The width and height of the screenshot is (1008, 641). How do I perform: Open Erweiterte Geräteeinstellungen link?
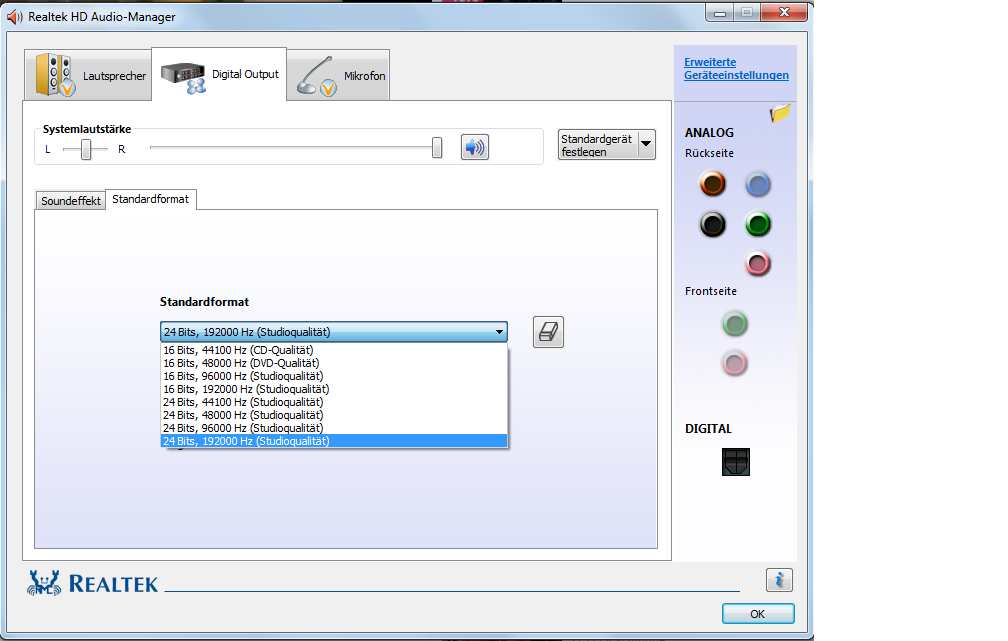[x=736, y=69]
